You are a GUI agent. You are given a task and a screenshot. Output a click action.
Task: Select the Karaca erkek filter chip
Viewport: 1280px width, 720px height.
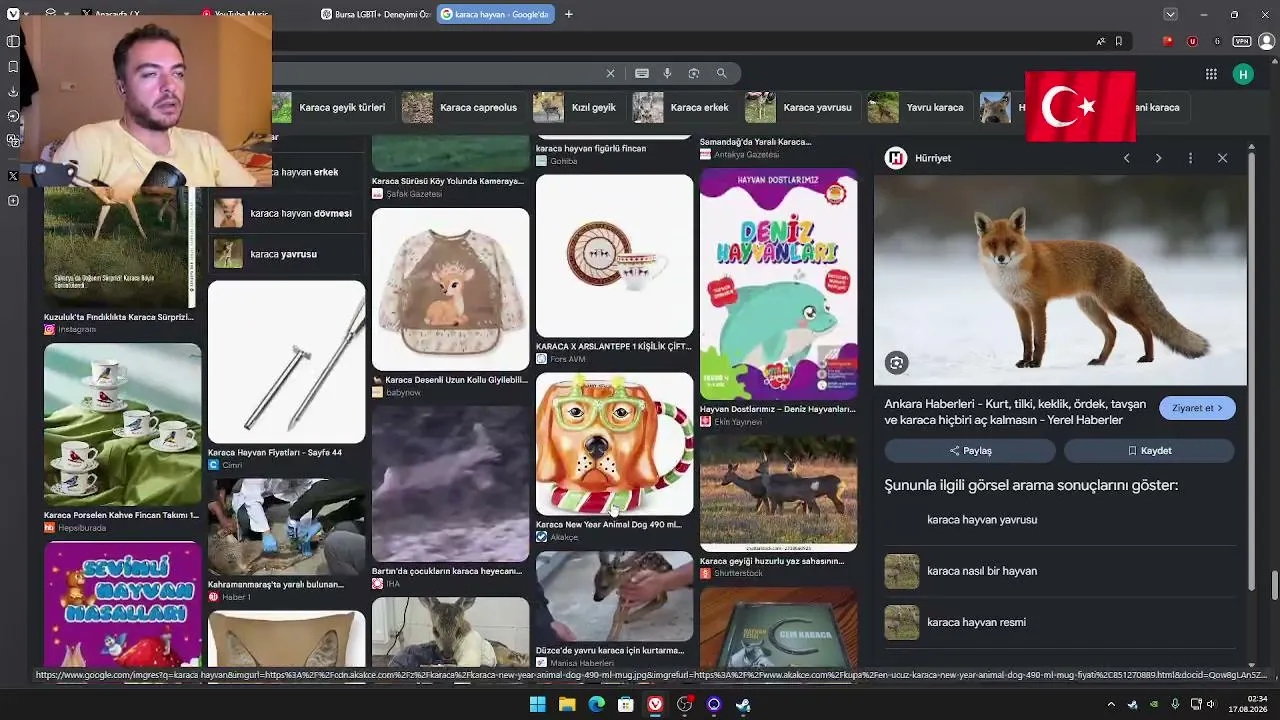tap(684, 107)
